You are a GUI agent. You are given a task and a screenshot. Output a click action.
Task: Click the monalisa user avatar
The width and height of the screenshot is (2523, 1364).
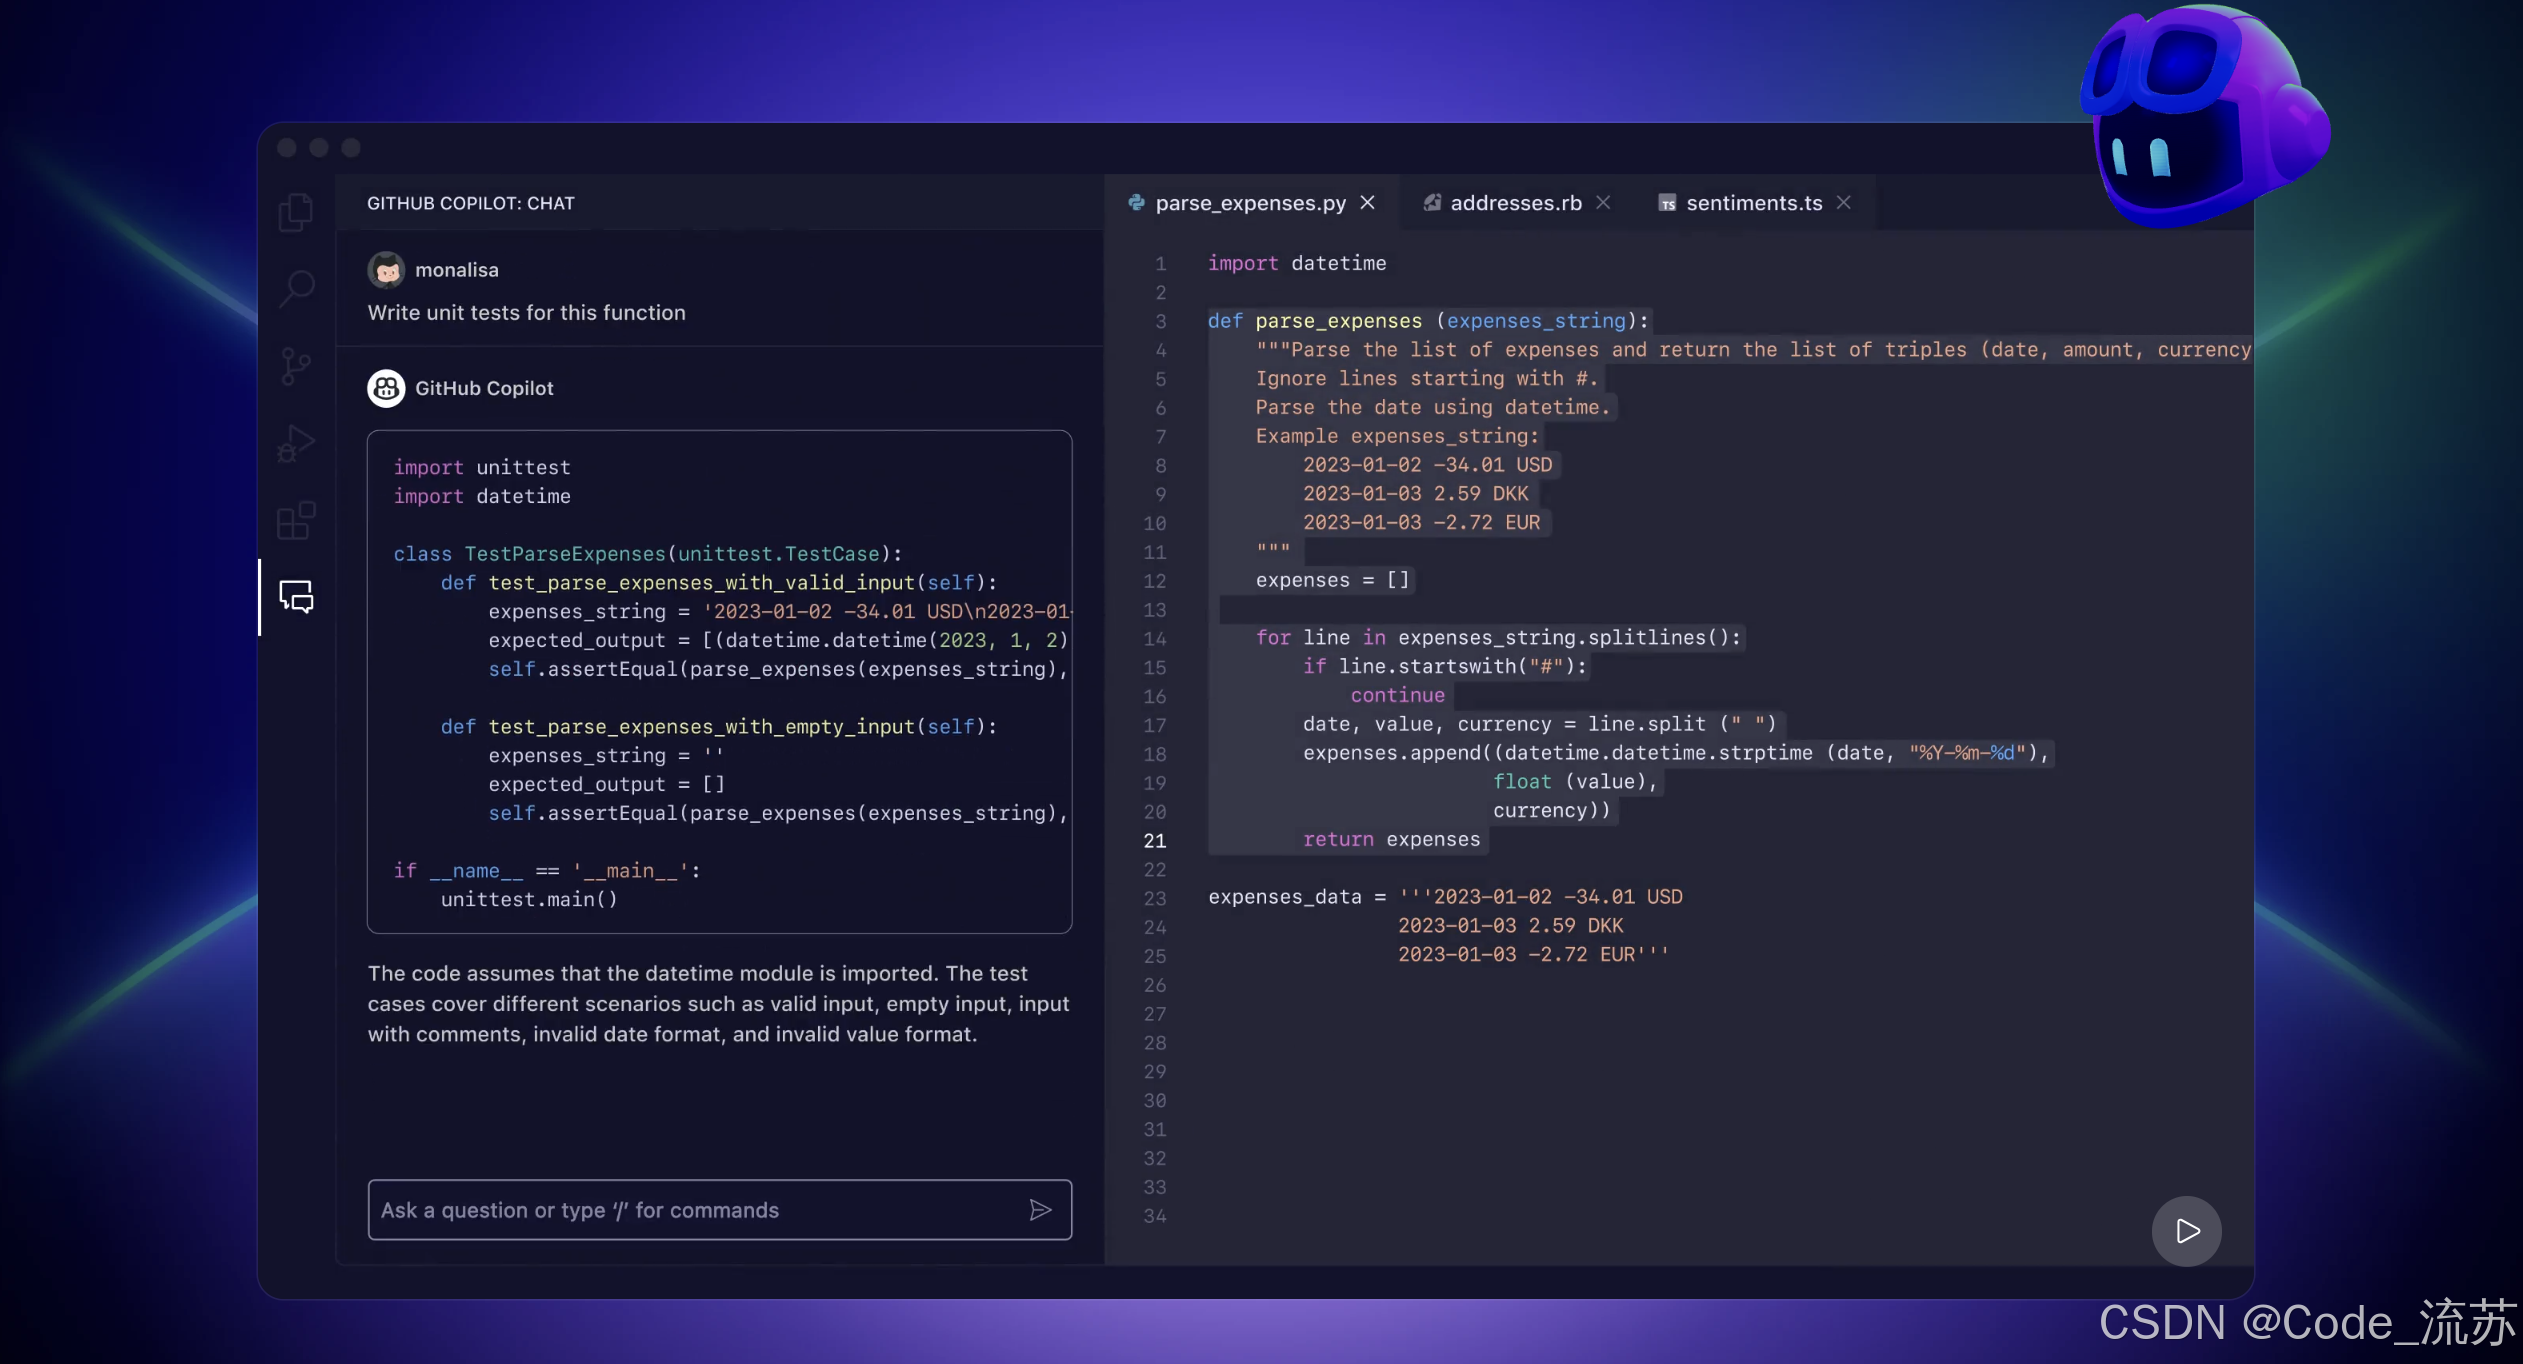[x=386, y=270]
